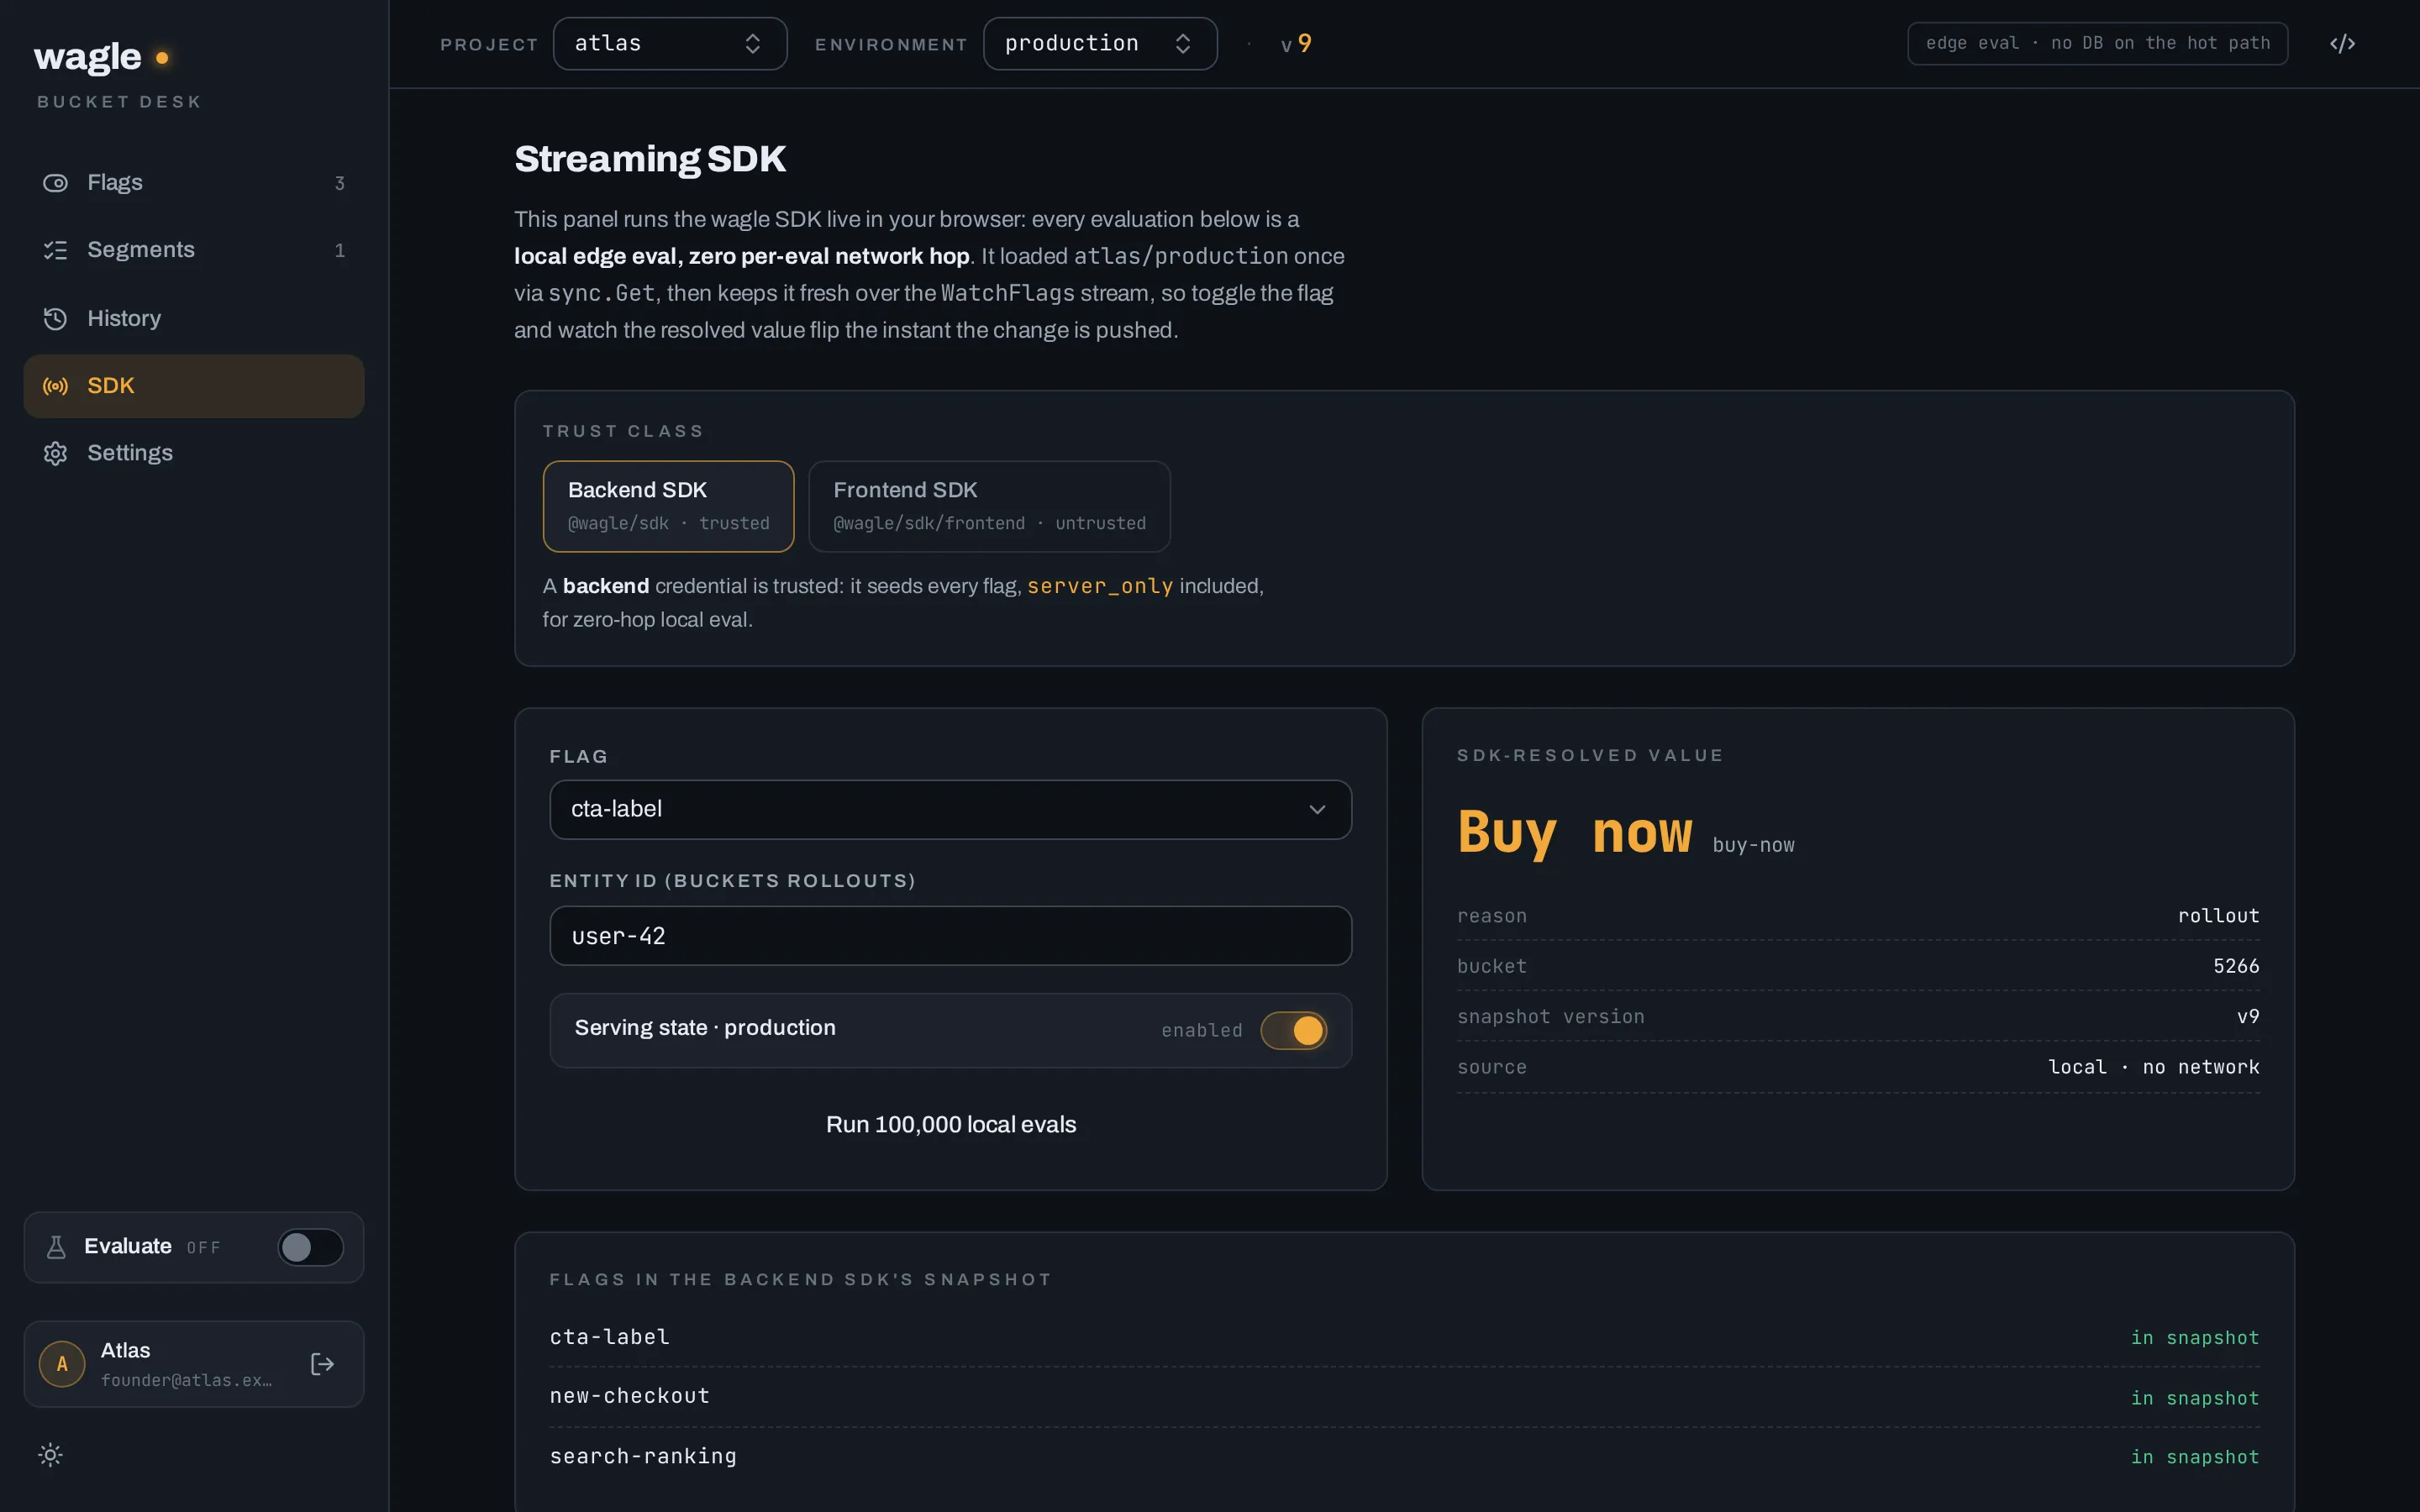Click the sign-out icon beside the Atlas account
Viewport: 2420px width, 1512px height.
click(x=322, y=1364)
